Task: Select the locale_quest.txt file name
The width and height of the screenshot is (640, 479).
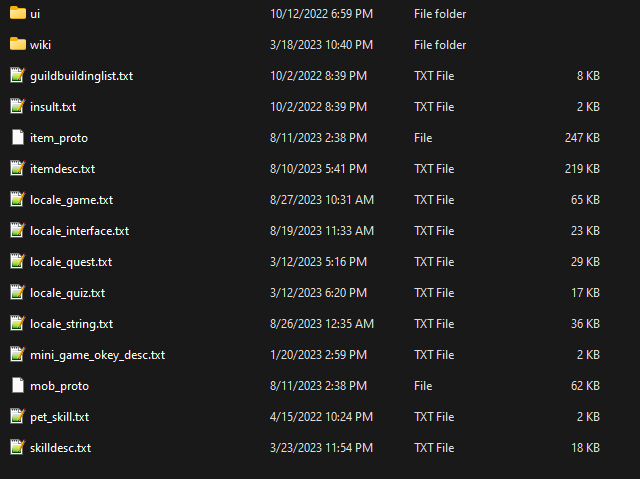Action: pos(71,262)
